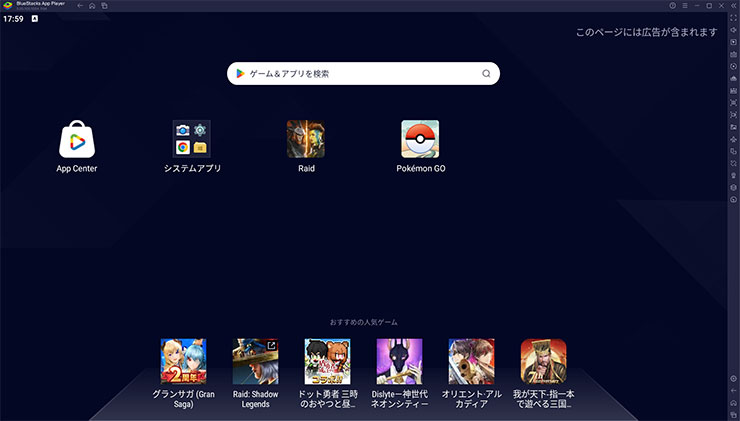This screenshot has height=421, width=740.
Task: Open the オリエント・アルカディア recommended game
Action: tap(471, 362)
